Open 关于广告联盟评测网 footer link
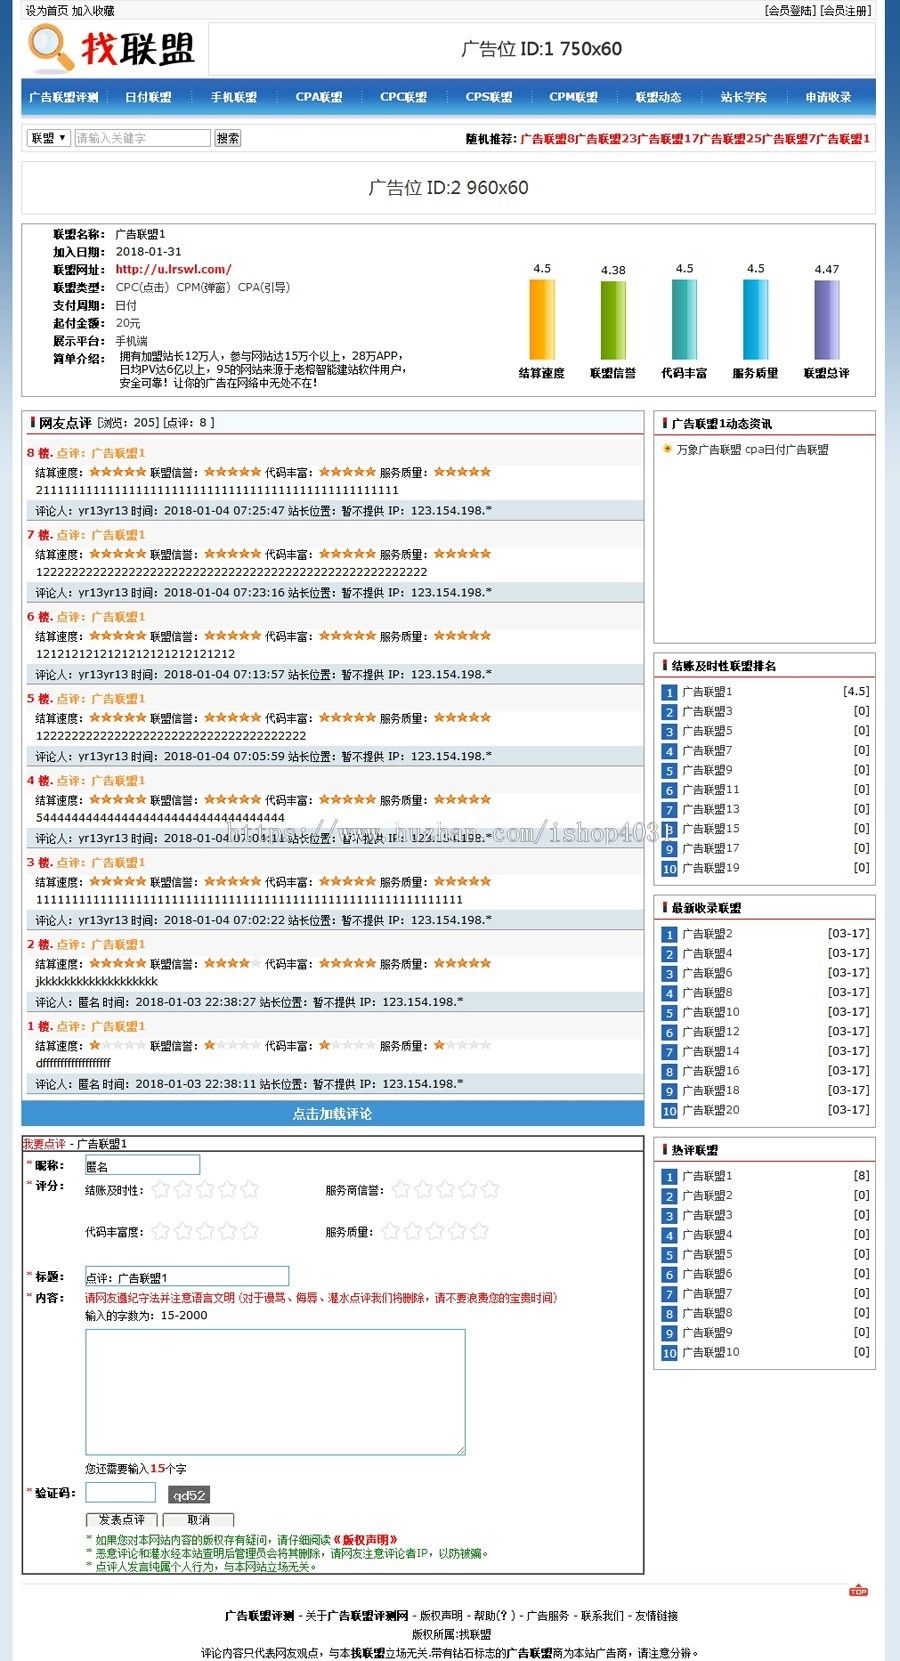The width and height of the screenshot is (900, 1661). tap(357, 1616)
